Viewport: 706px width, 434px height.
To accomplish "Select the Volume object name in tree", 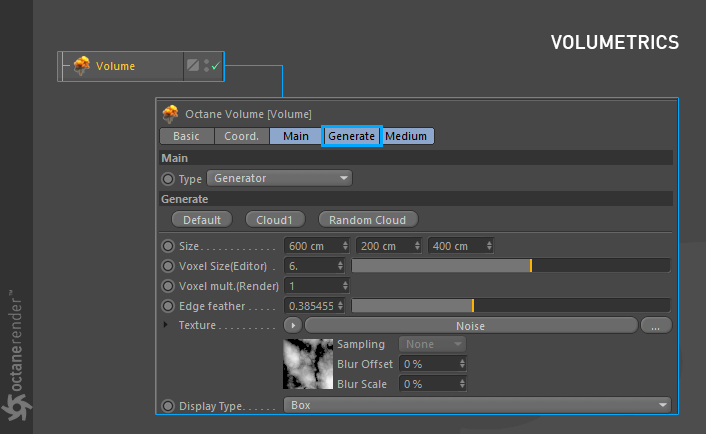I will (115, 66).
